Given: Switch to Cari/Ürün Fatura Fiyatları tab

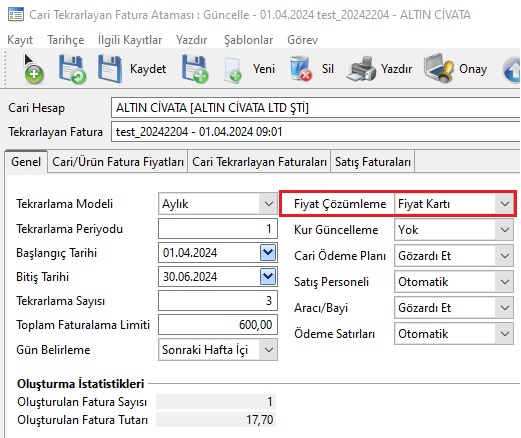Looking at the screenshot, I should 118,162.
